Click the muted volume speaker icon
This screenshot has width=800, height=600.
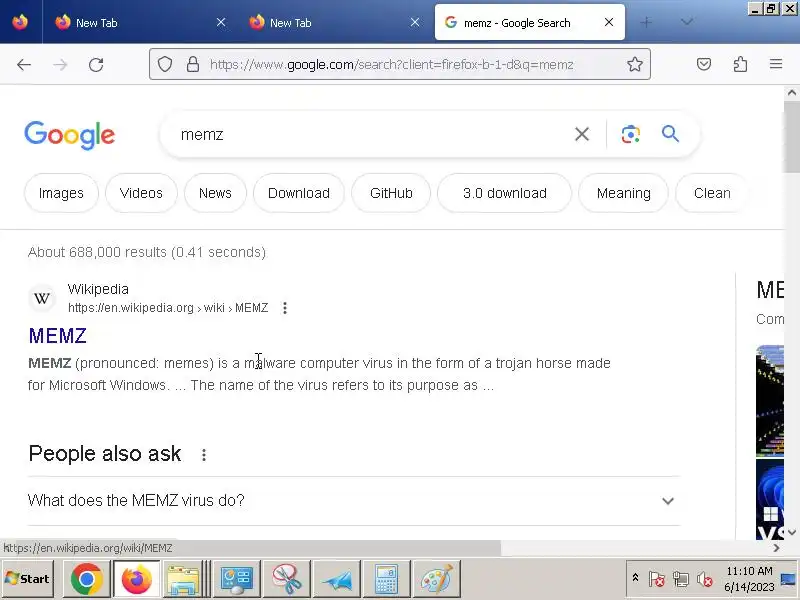coord(705,579)
